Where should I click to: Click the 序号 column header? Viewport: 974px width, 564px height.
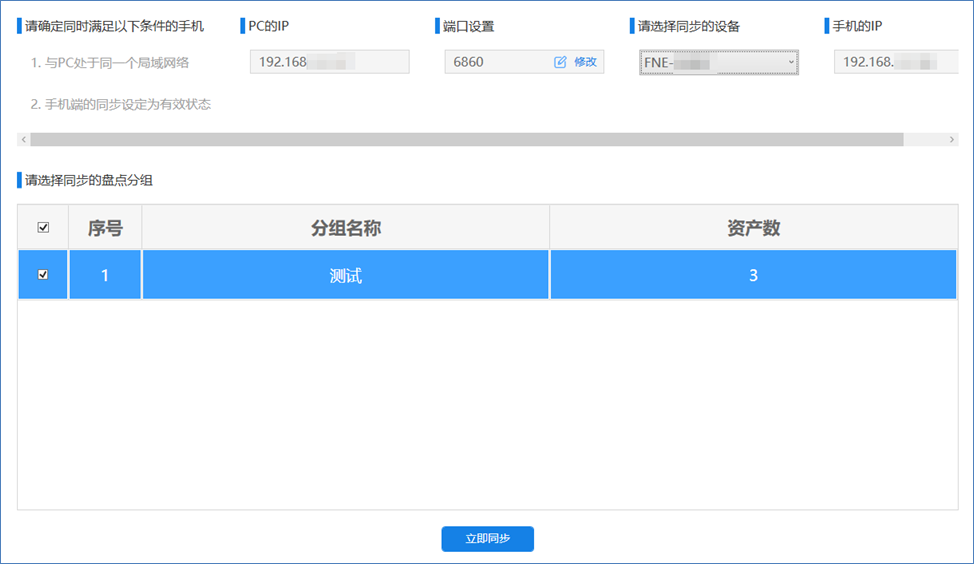click(105, 228)
